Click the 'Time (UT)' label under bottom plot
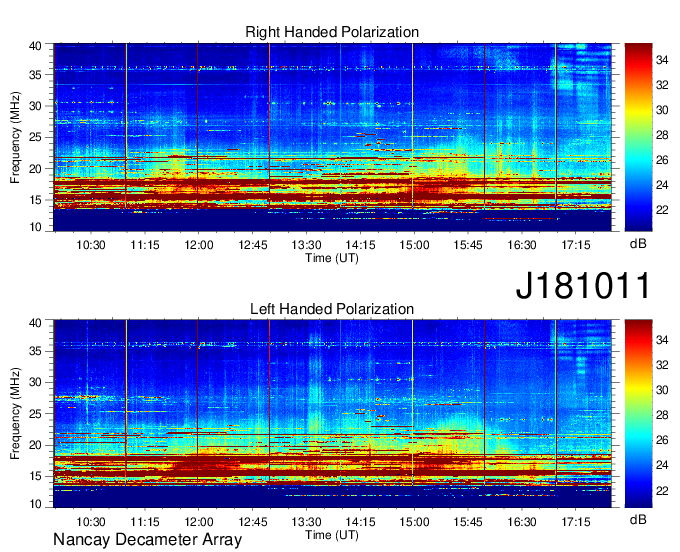This screenshot has width=680, height=552. (x=332, y=535)
